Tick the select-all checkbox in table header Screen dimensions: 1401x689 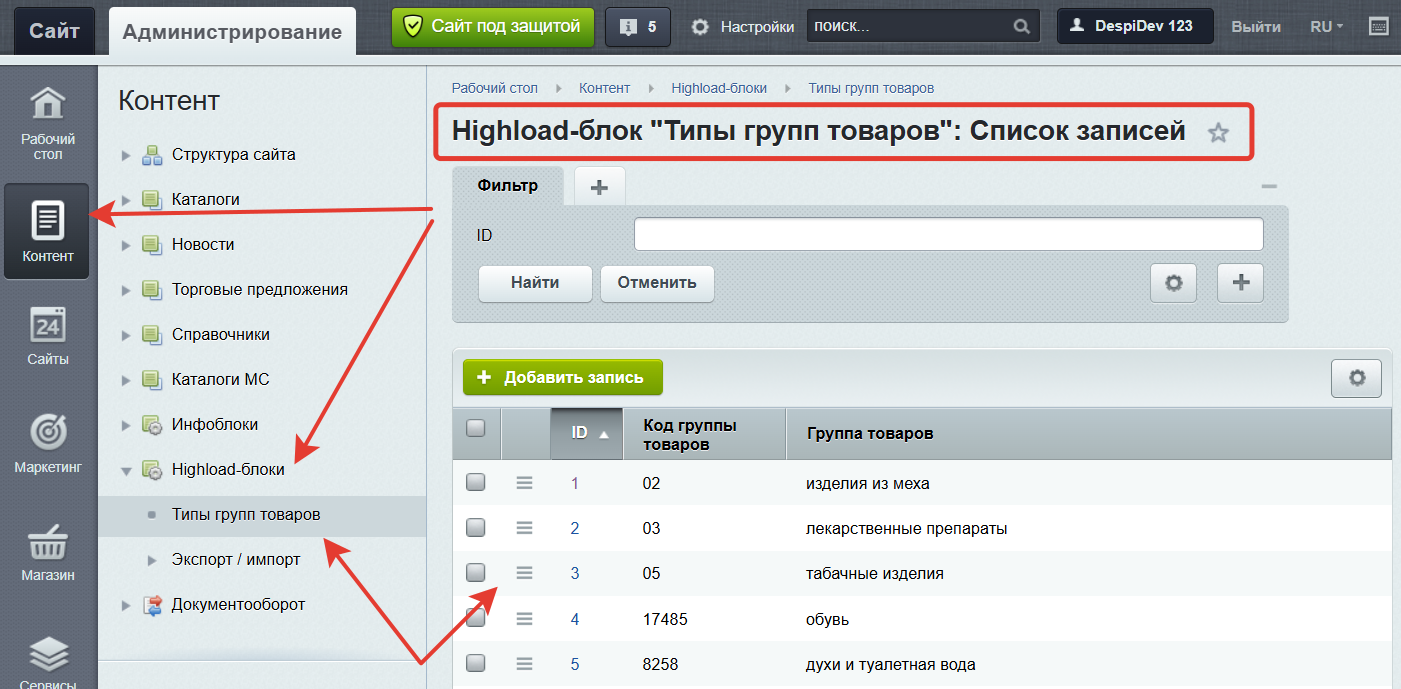point(476,428)
